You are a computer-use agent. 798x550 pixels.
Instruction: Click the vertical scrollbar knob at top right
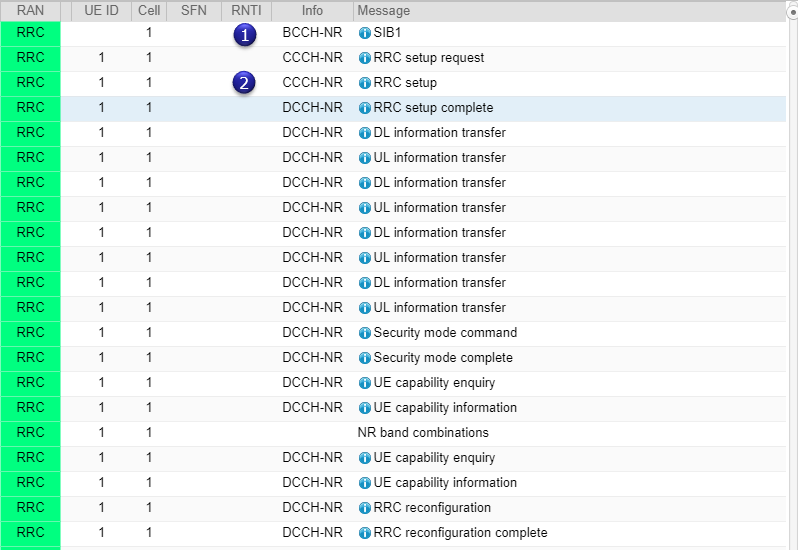click(794, 13)
